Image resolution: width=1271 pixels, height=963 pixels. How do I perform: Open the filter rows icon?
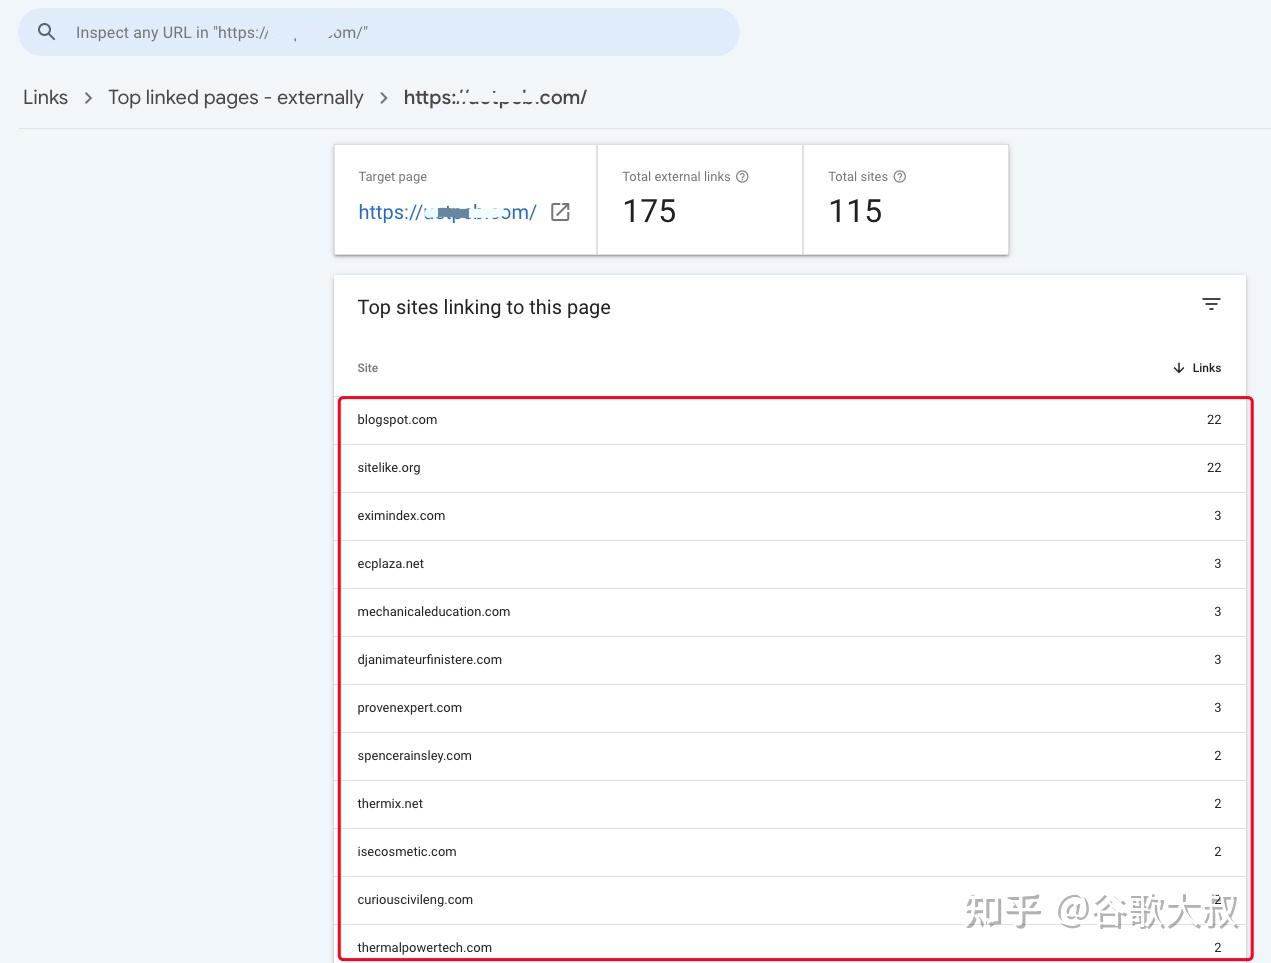tap(1211, 304)
